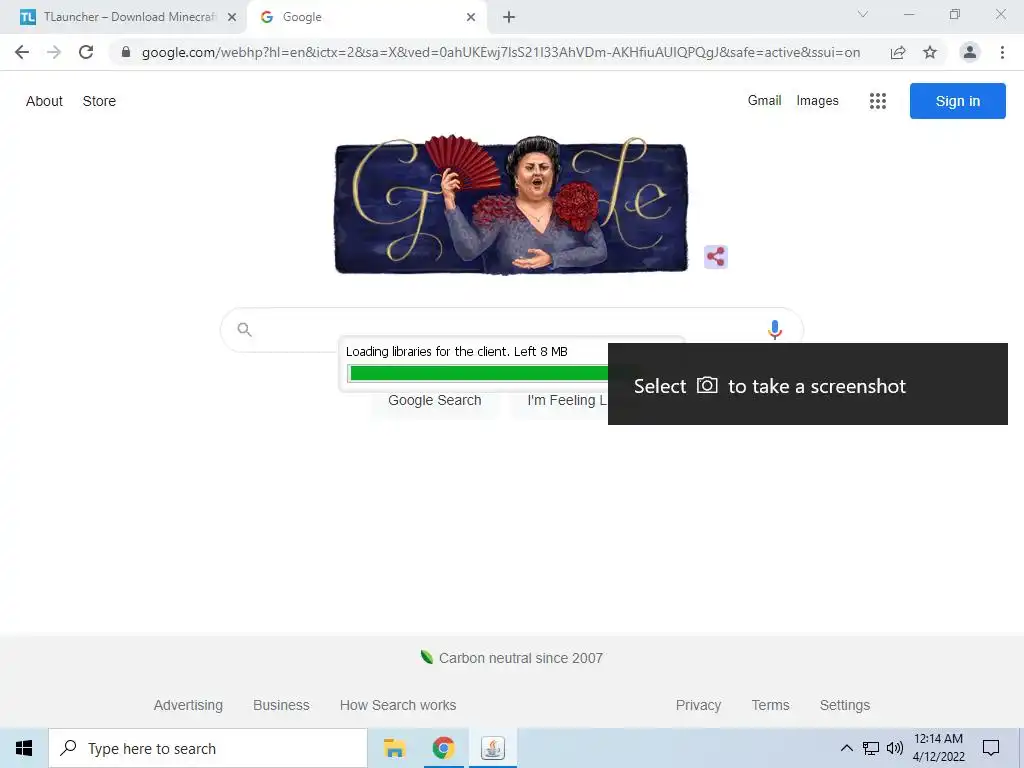This screenshot has height=768, width=1024.
Task: Open Chrome's three-dot menu
Action: 1002,52
